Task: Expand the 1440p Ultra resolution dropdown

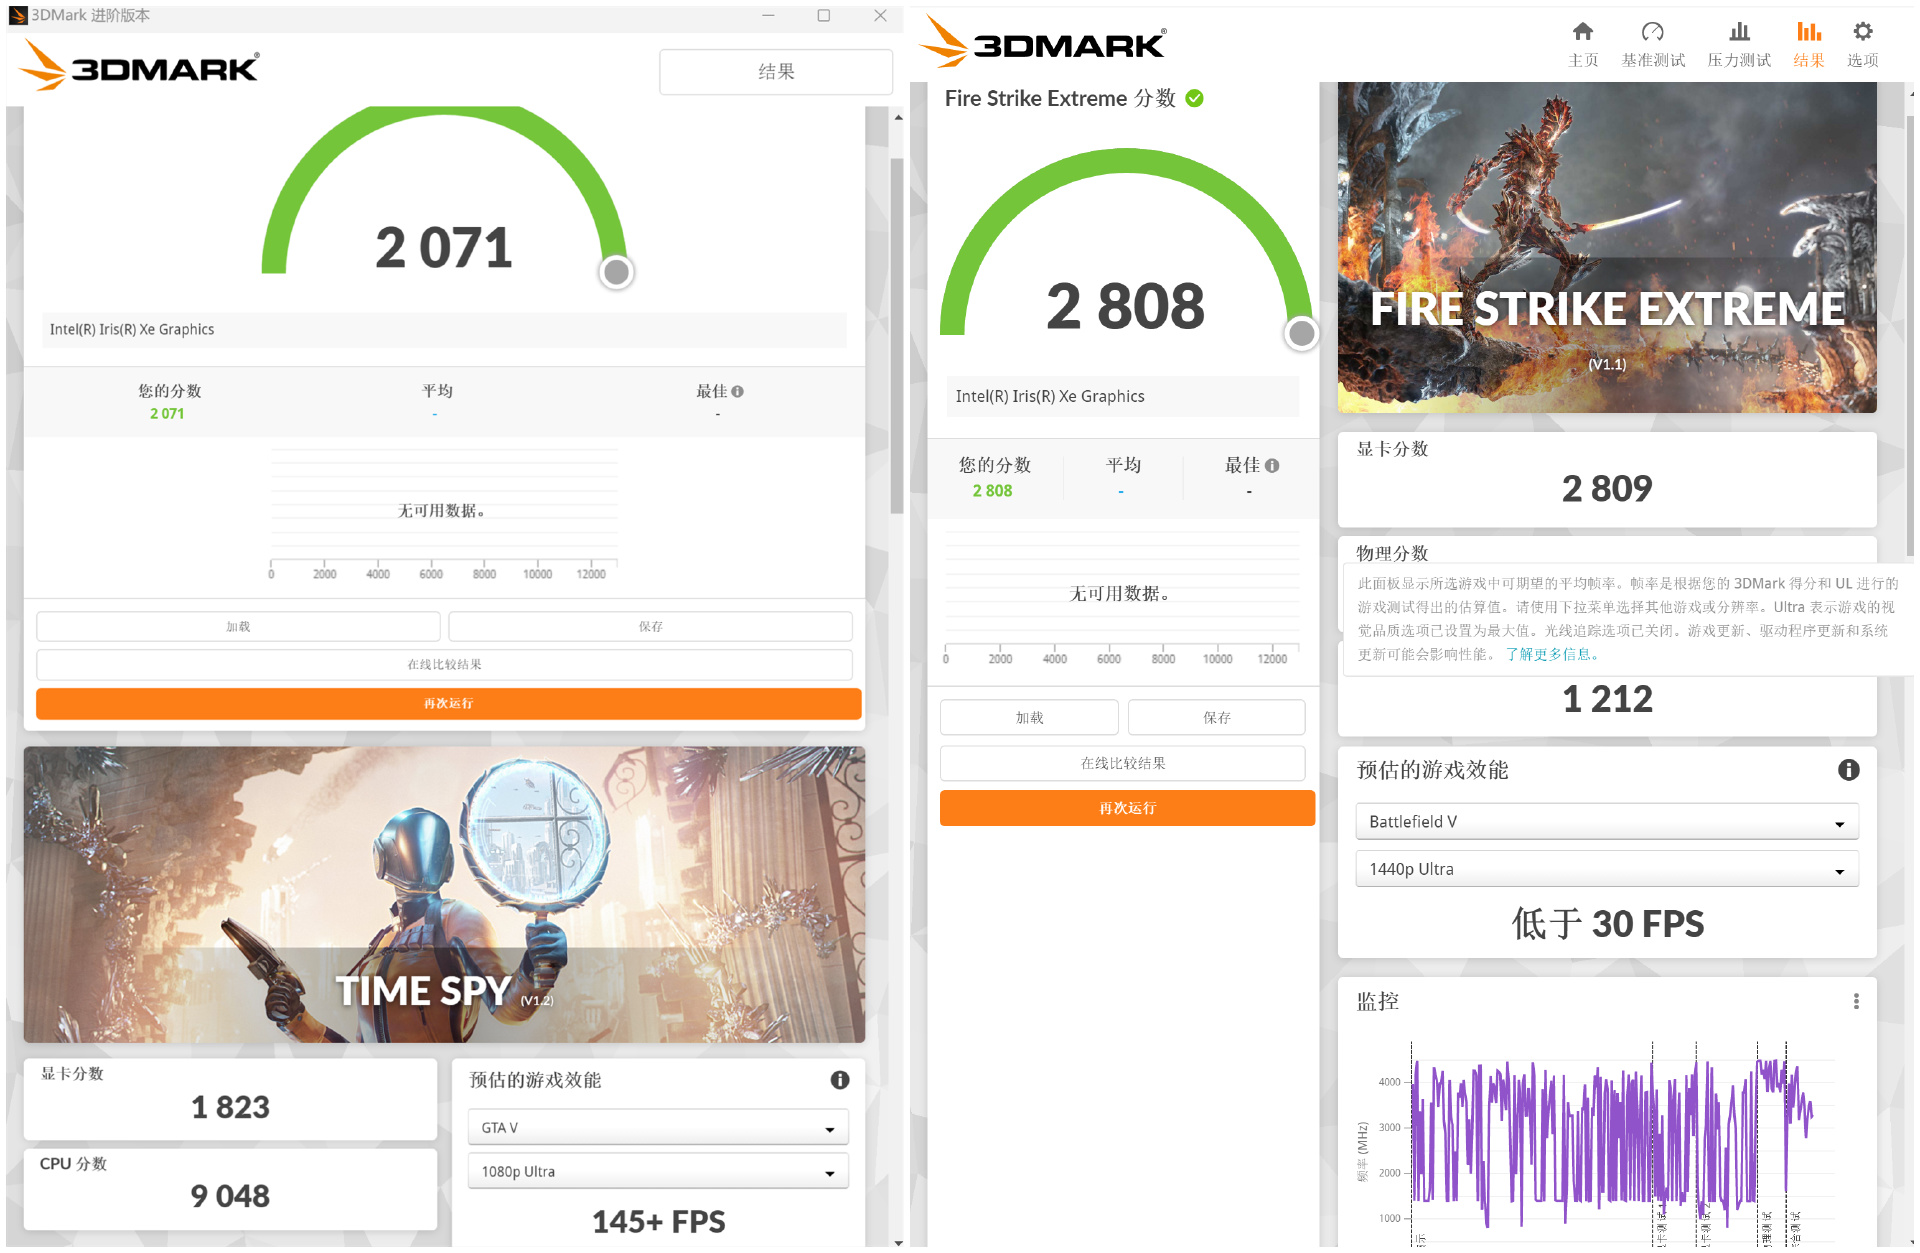Action: click(1606, 869)
